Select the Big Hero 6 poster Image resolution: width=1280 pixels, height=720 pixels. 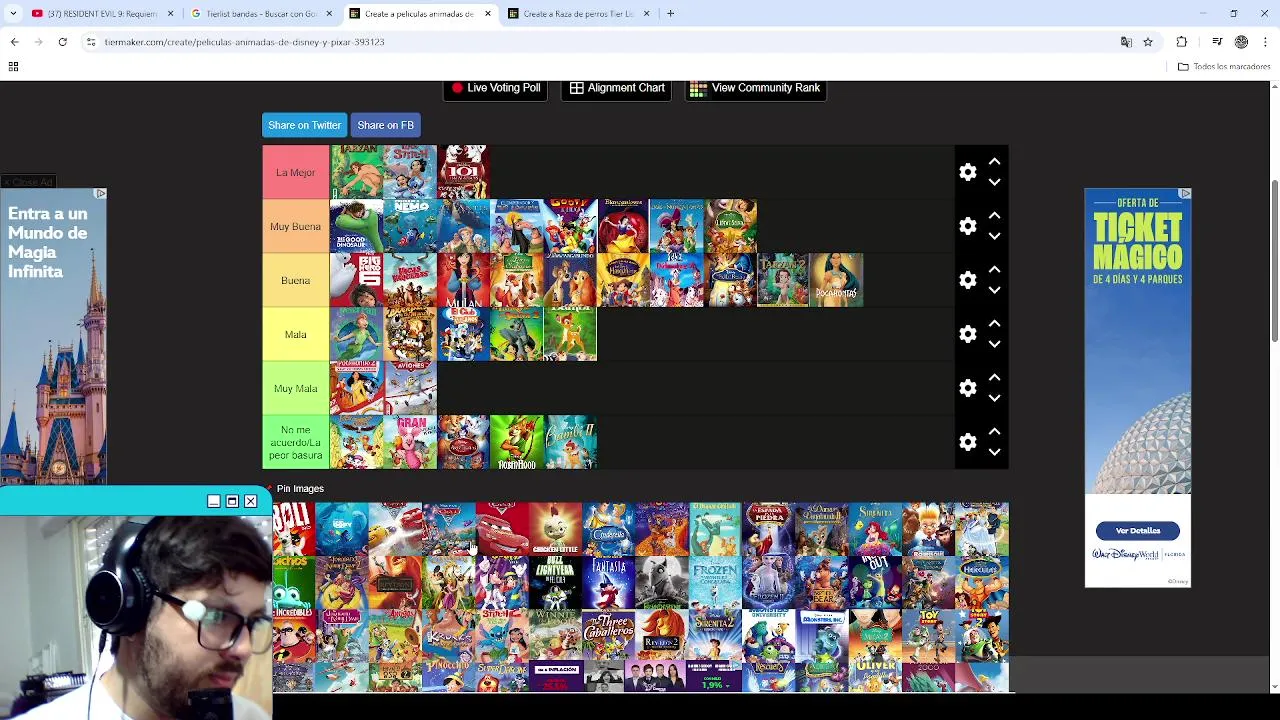pos(356,280)
